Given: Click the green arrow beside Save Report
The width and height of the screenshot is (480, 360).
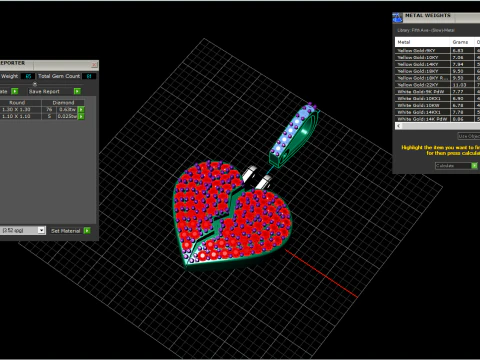Looking at the screenshot, I should pyautogui.click(x=77, y=91).
